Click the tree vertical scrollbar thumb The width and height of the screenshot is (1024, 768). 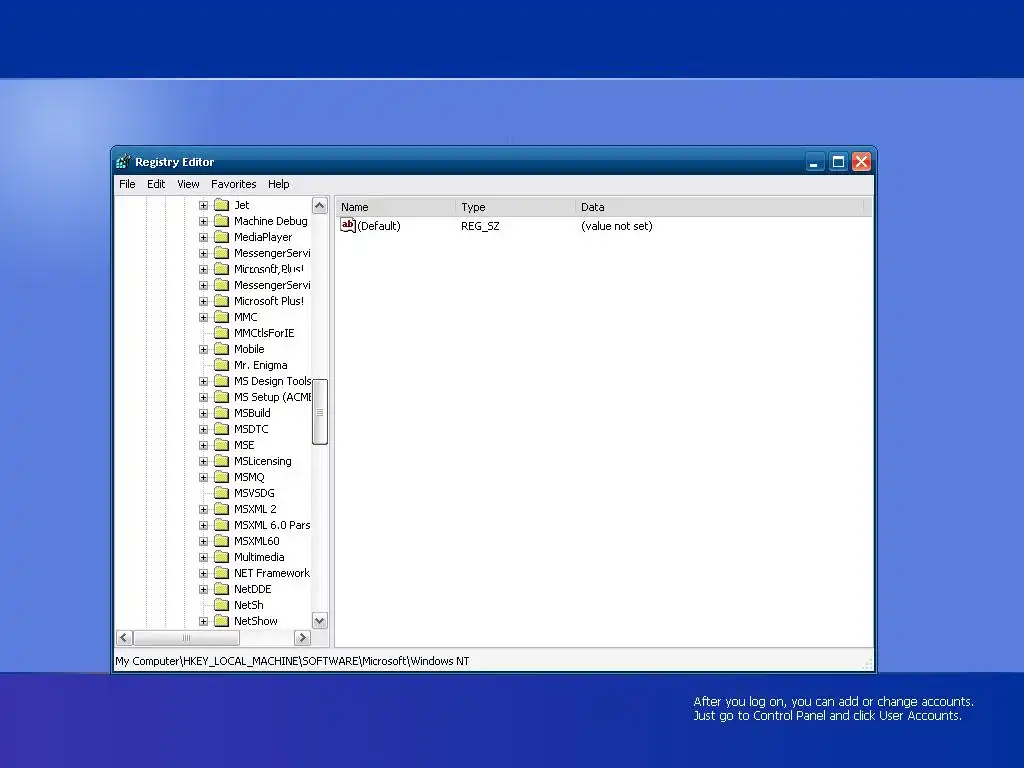coord(319,411)
